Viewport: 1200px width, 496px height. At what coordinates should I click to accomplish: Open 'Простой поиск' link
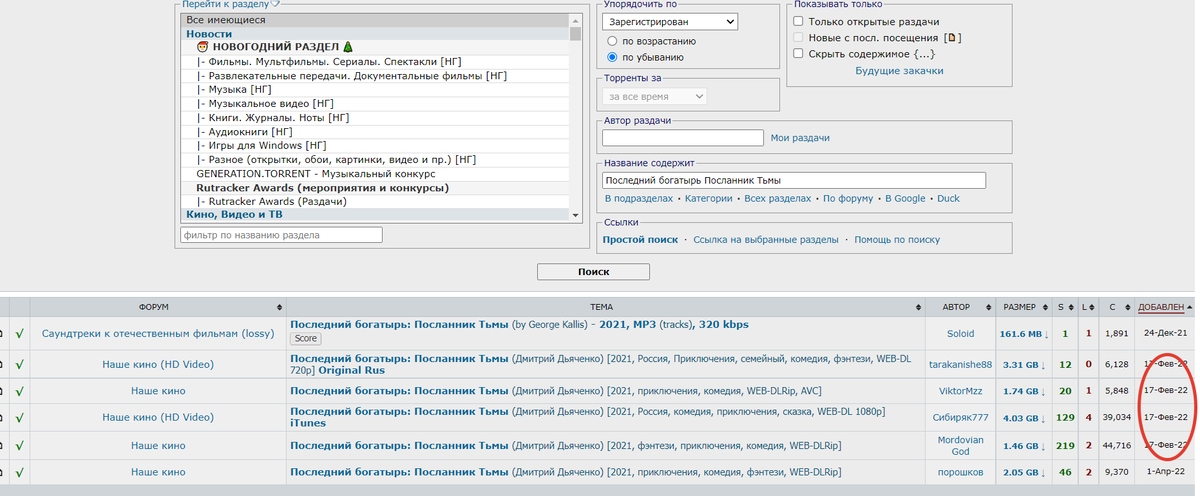(640, 240)
